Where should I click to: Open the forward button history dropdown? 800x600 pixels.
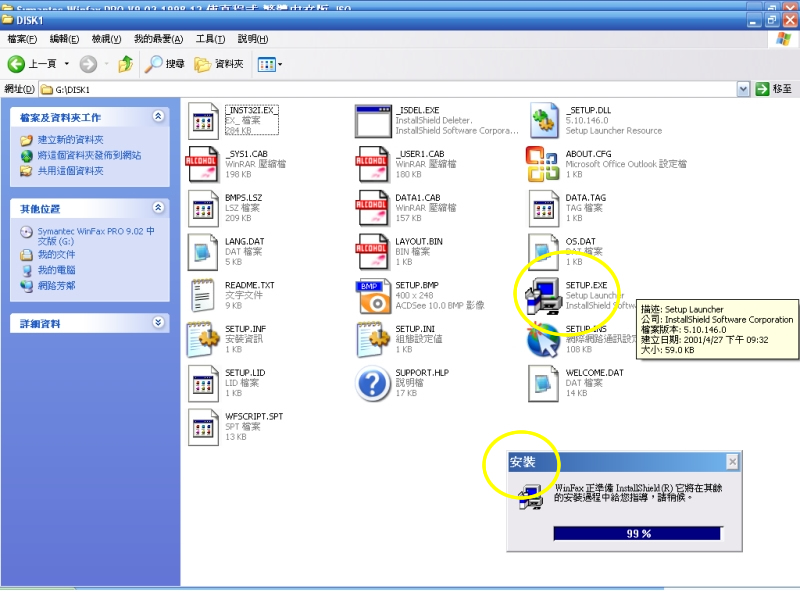click(106, 64)
